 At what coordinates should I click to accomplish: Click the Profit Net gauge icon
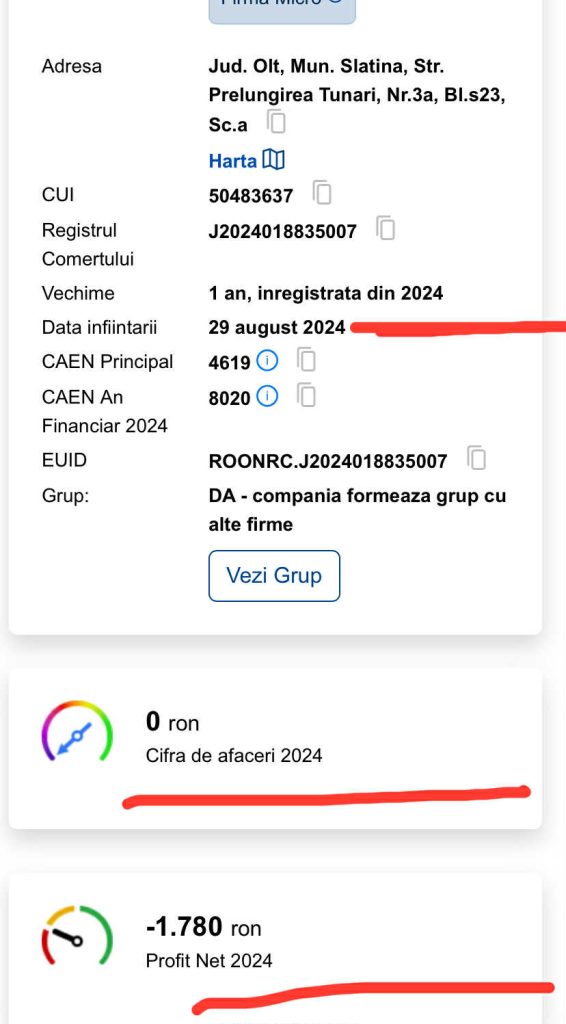pyautogui.click(x=77, y=935)
